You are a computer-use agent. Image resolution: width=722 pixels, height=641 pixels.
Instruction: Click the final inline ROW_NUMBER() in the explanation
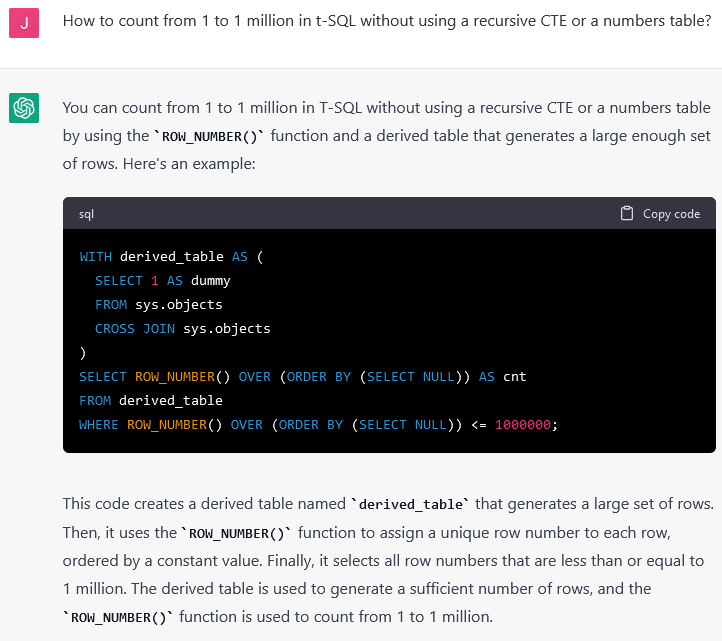[116, 617]
